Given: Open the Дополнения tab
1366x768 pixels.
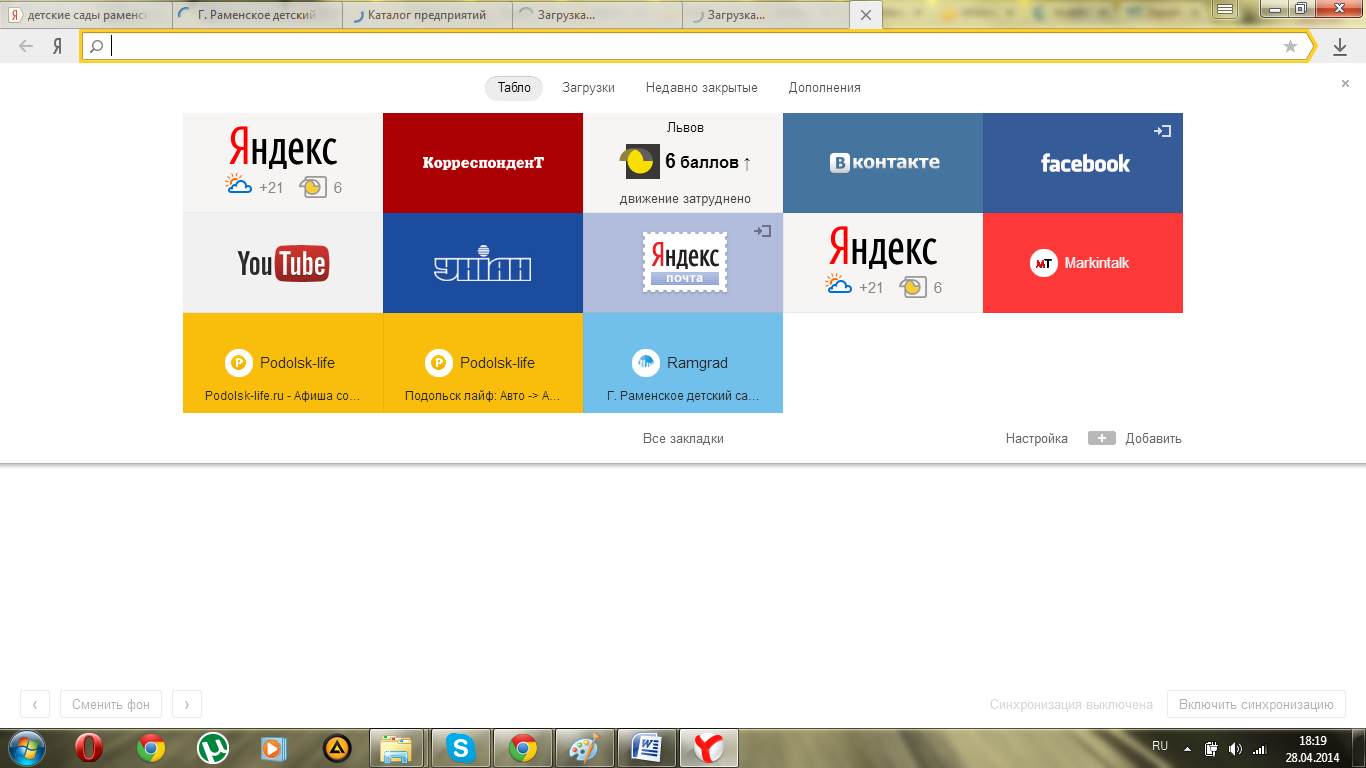Looking at the screenshot, I should coord(824,88).
